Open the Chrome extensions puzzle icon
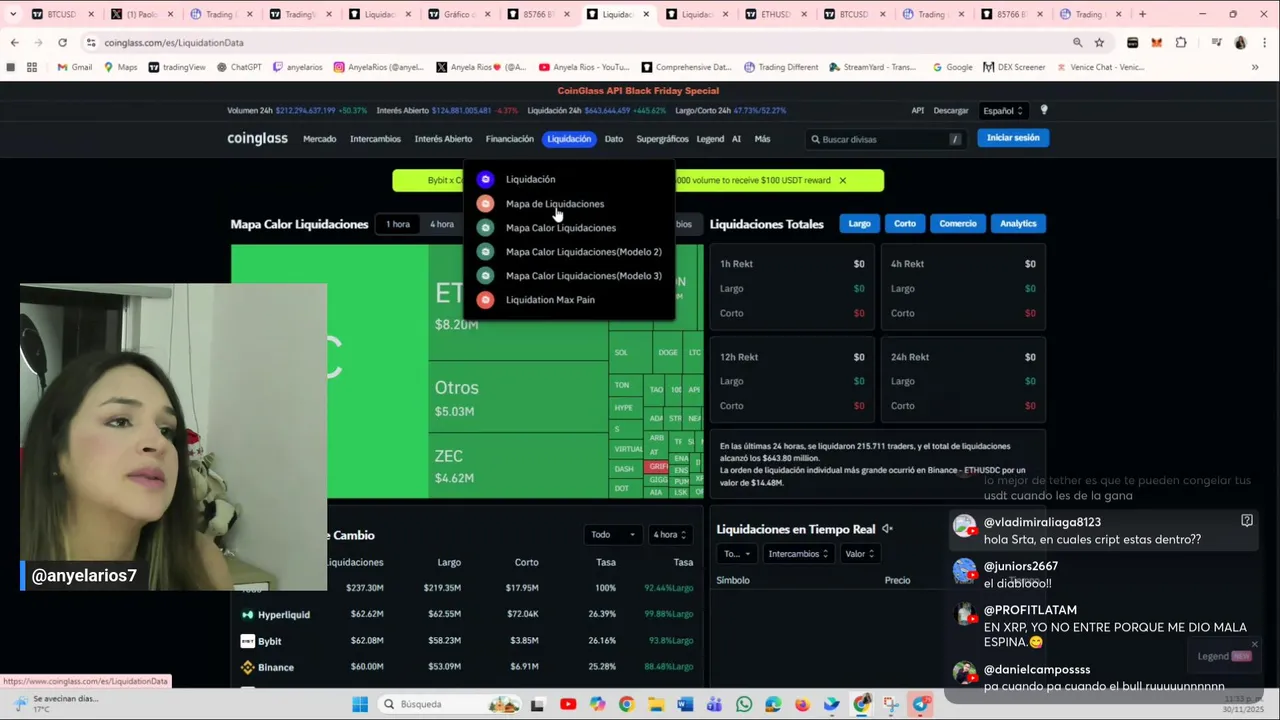The height and width of the screenshot is (720, 1280). tap(1181, 42)
